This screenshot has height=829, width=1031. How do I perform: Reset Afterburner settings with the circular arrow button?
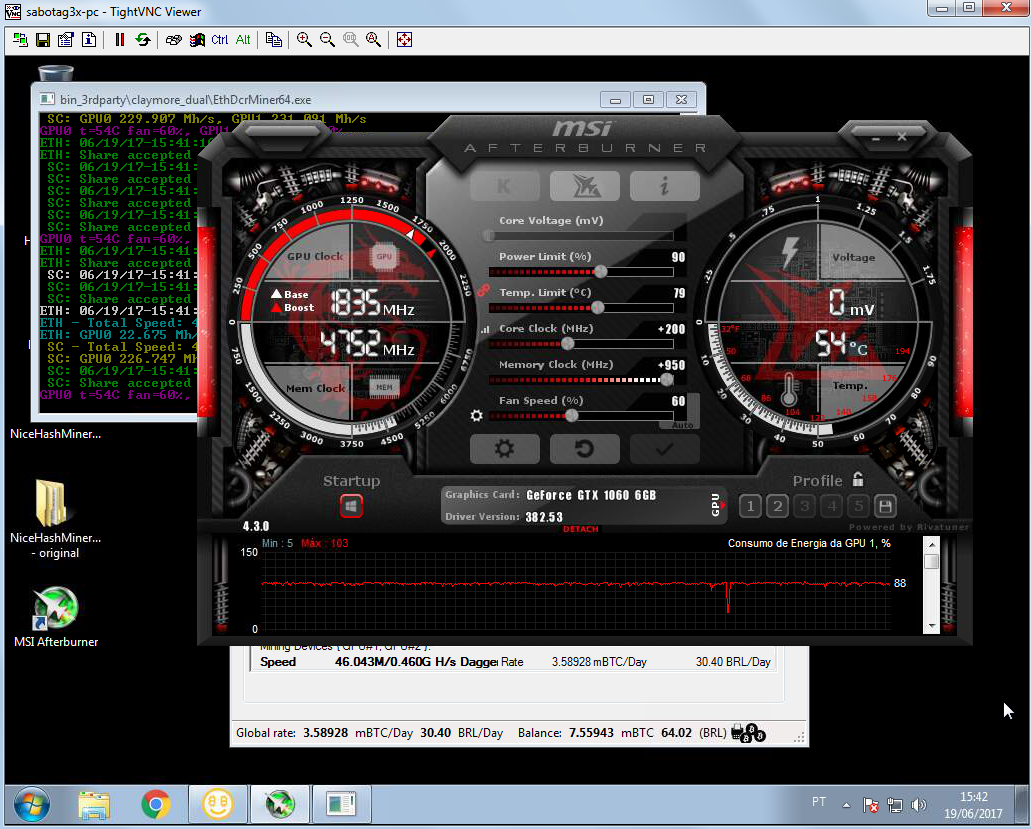click(x=585, y=449)
